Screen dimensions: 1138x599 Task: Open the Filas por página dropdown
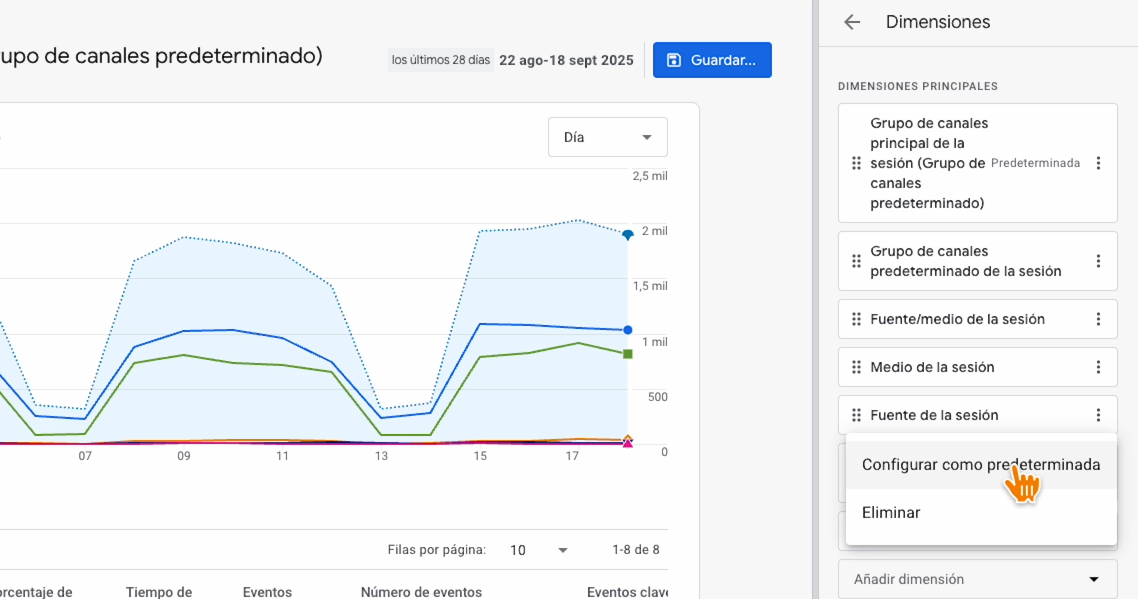(539, 550)
